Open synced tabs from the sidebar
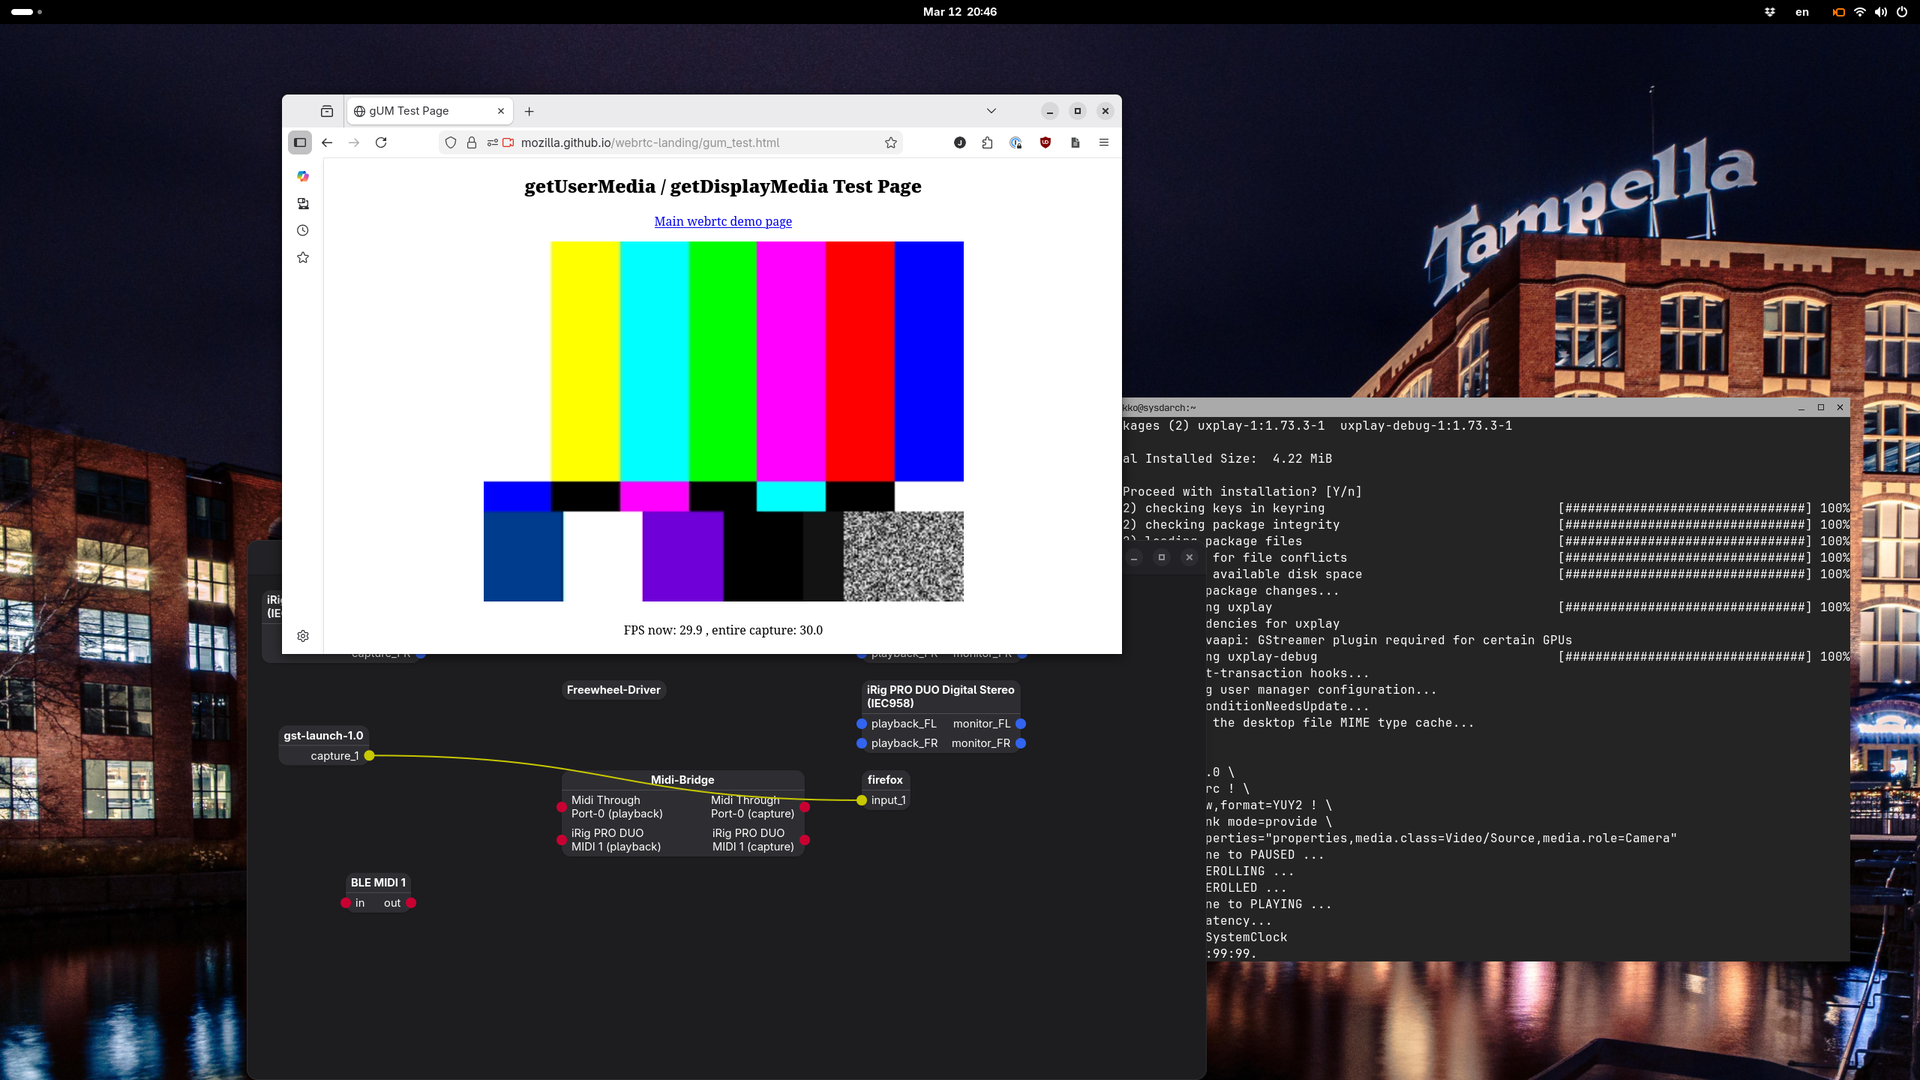The image size is (1920, 1080). coord(303,203)
